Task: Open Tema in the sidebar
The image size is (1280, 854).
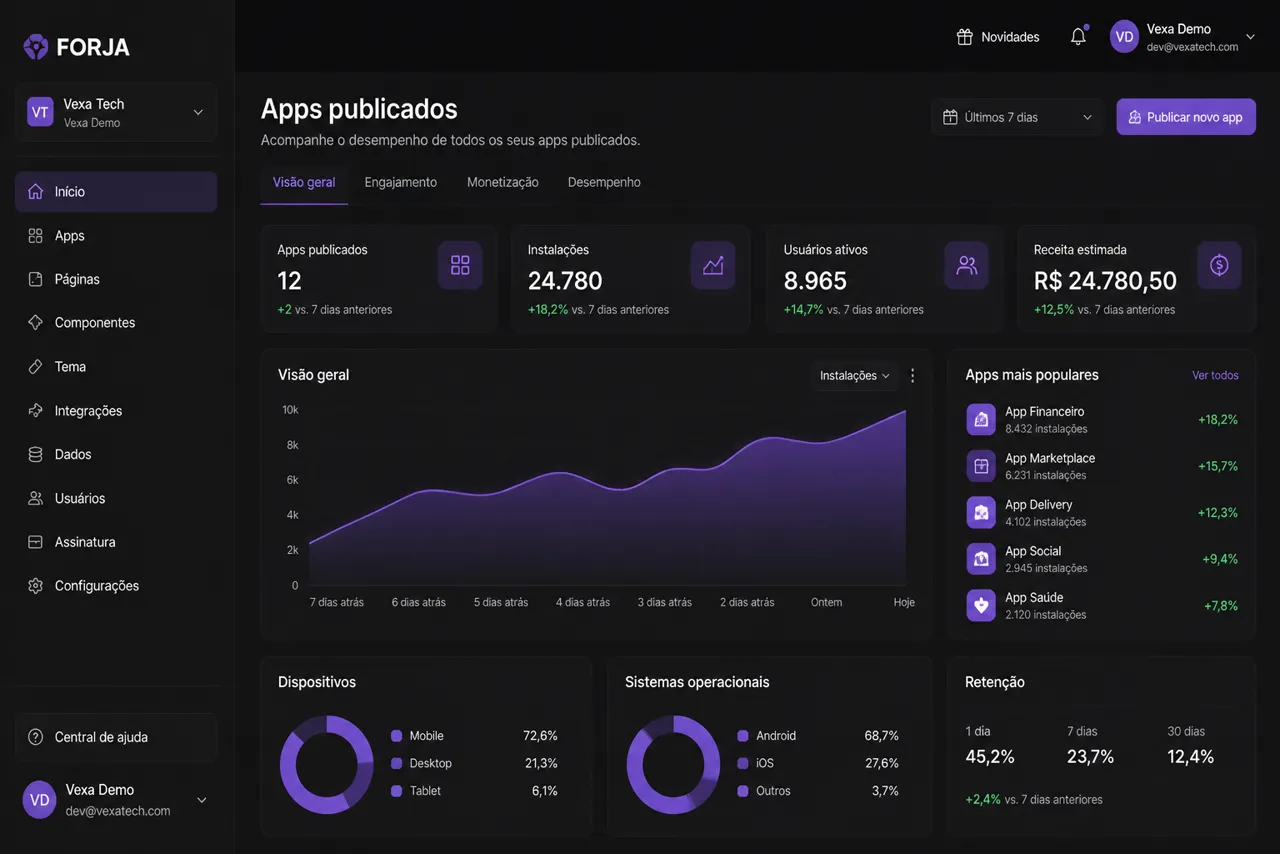Action: click(116, 367)
